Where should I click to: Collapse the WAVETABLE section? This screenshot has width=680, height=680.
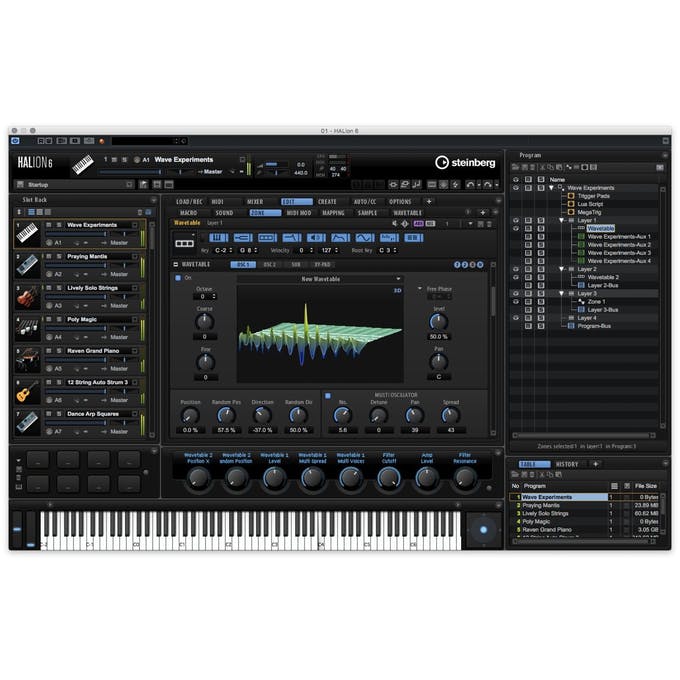pyautogui.click(x=176, y=264)
